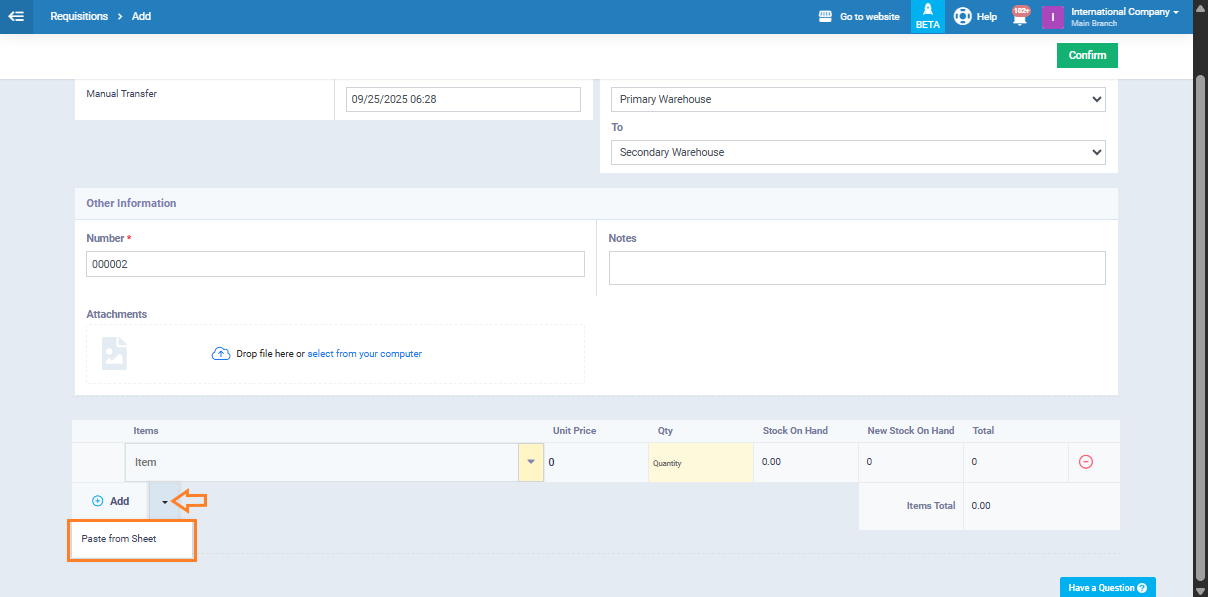Screen dimensions: 1208x597
Task: Click the upload cloud icon in Attachments
Action: 221,354
